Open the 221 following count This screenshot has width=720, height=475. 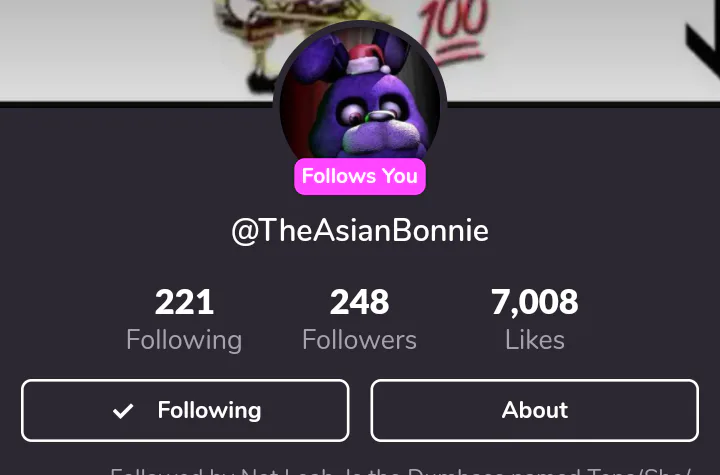pyautogui.click(x=184, y=302)
